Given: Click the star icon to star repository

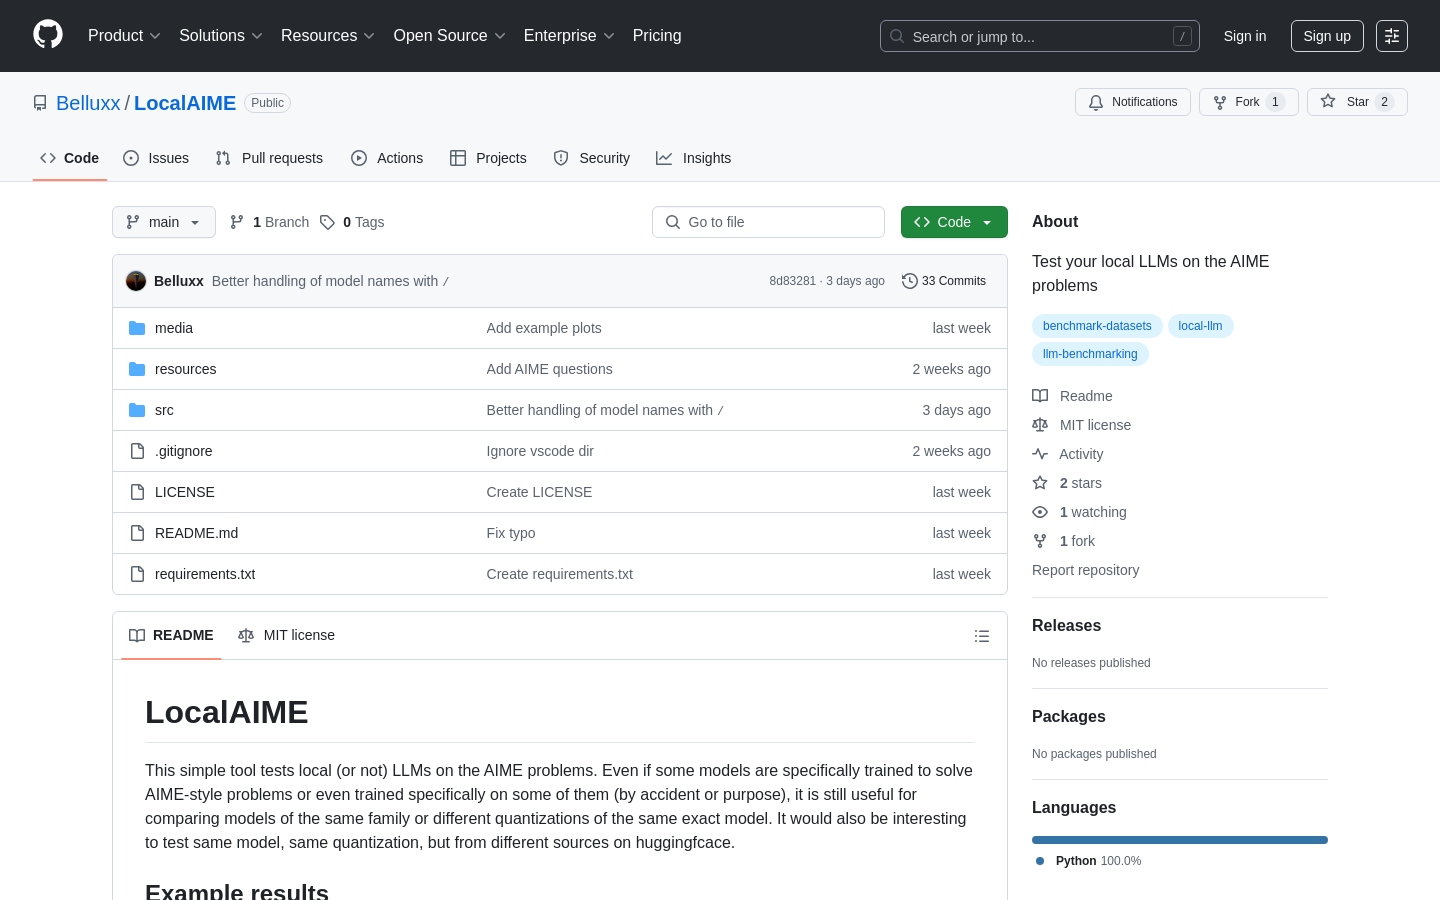Looking at the screenshot, I should point(1328,101).
